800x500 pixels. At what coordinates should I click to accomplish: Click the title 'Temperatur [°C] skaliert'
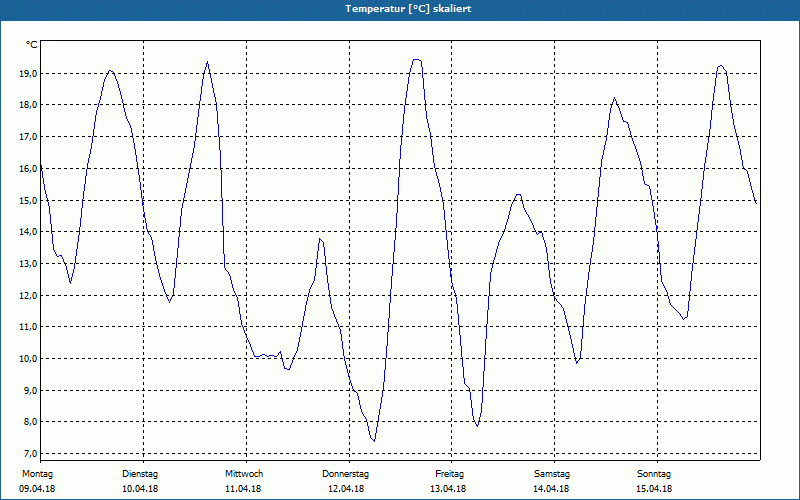[408, 9]
